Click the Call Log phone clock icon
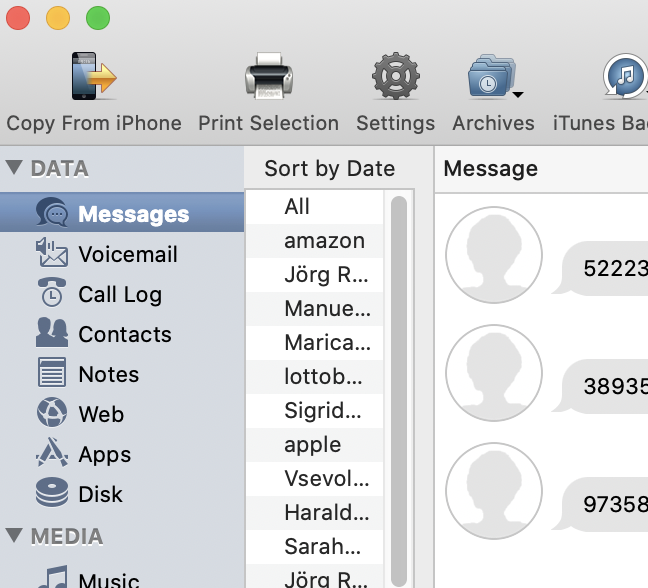Viewport: 648px width, 588px height. click(x=52, y=292)
